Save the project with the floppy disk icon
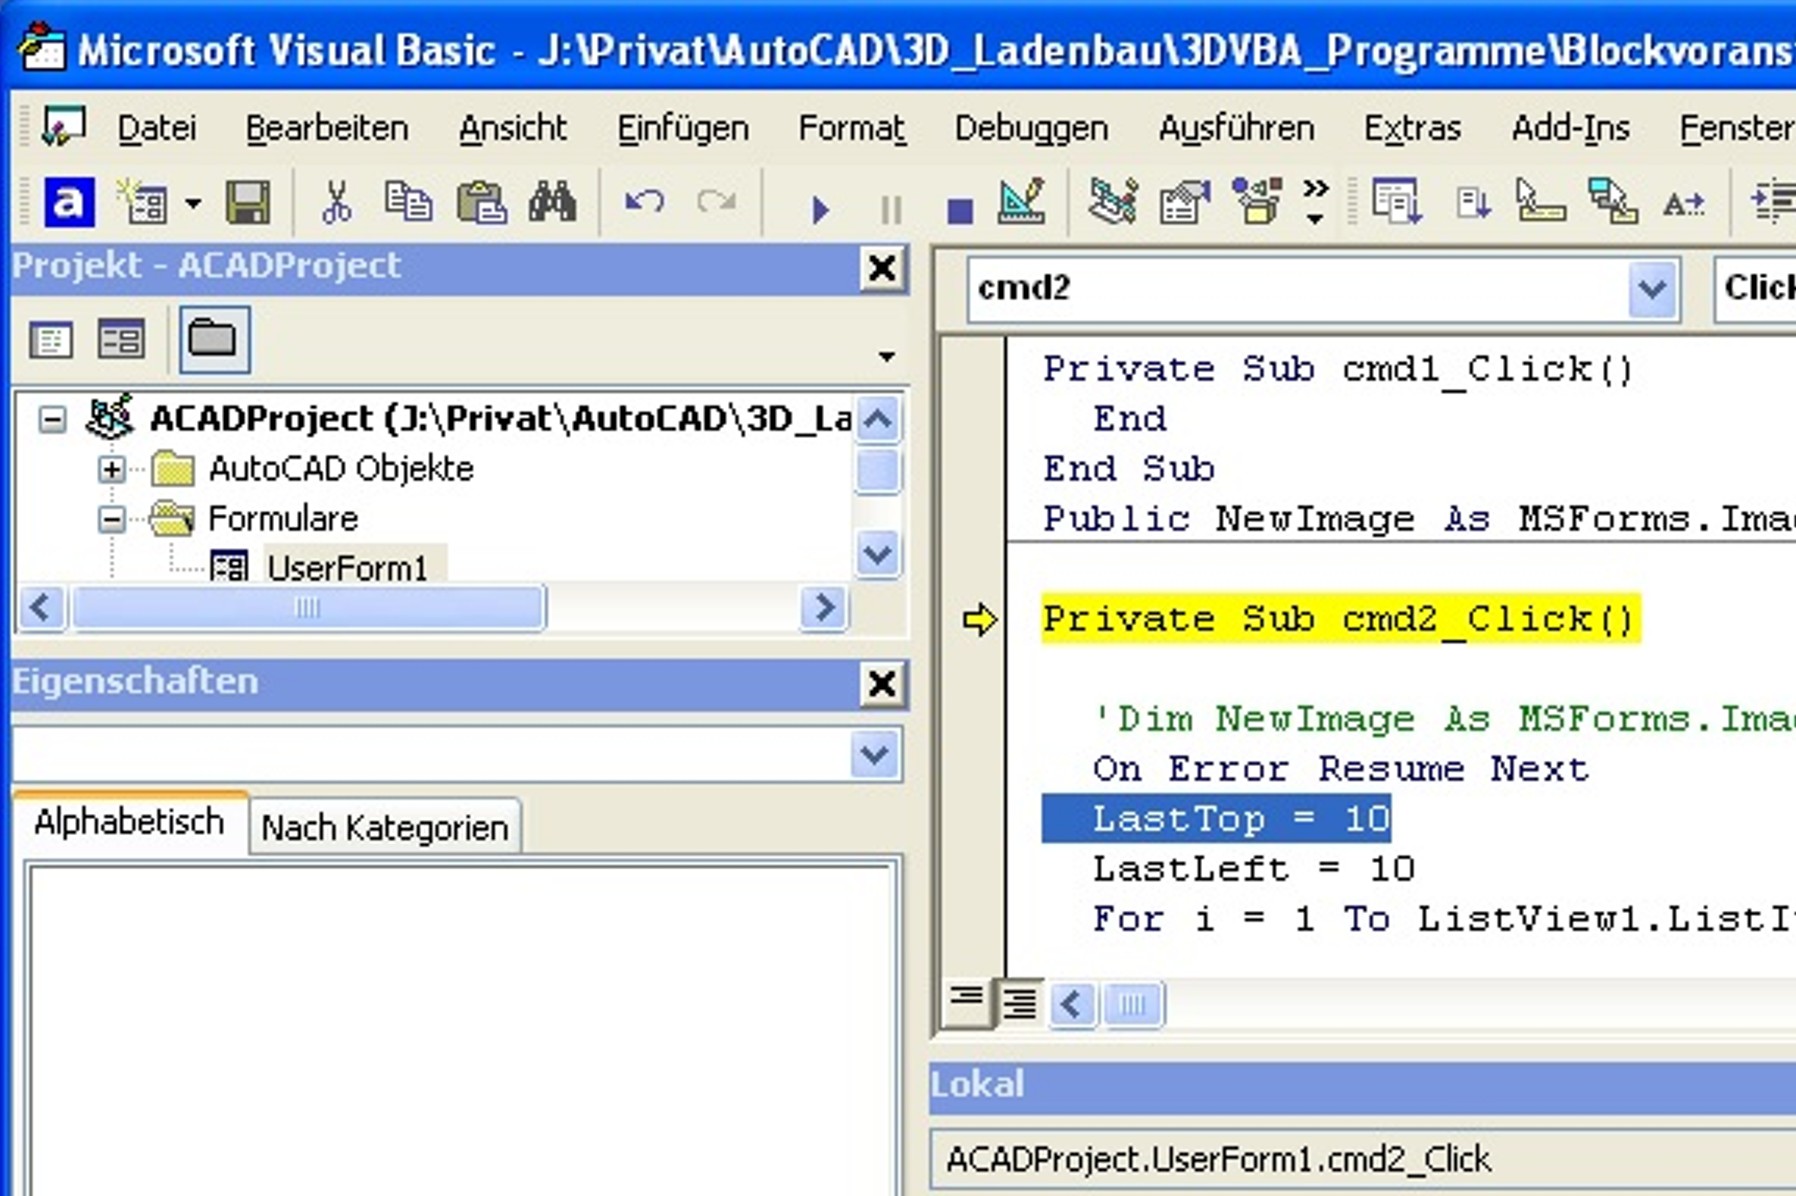 coord(247,204)
